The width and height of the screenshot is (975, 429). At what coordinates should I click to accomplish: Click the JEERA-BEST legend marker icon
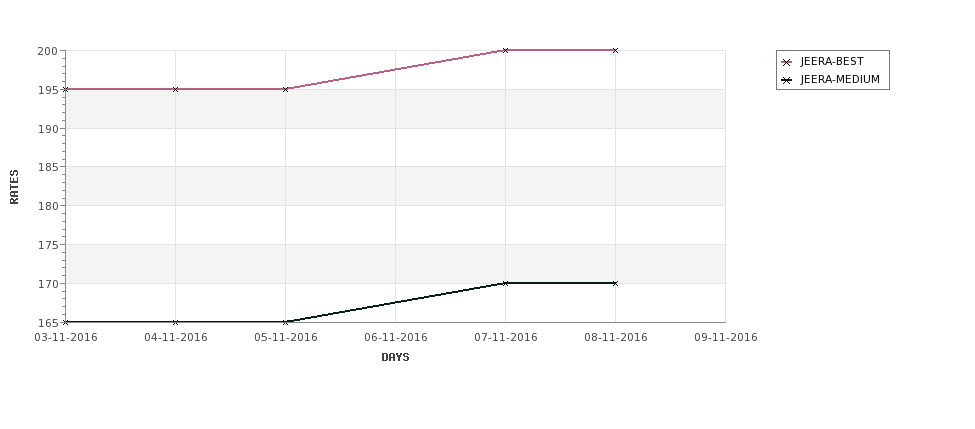coord(787,62)
